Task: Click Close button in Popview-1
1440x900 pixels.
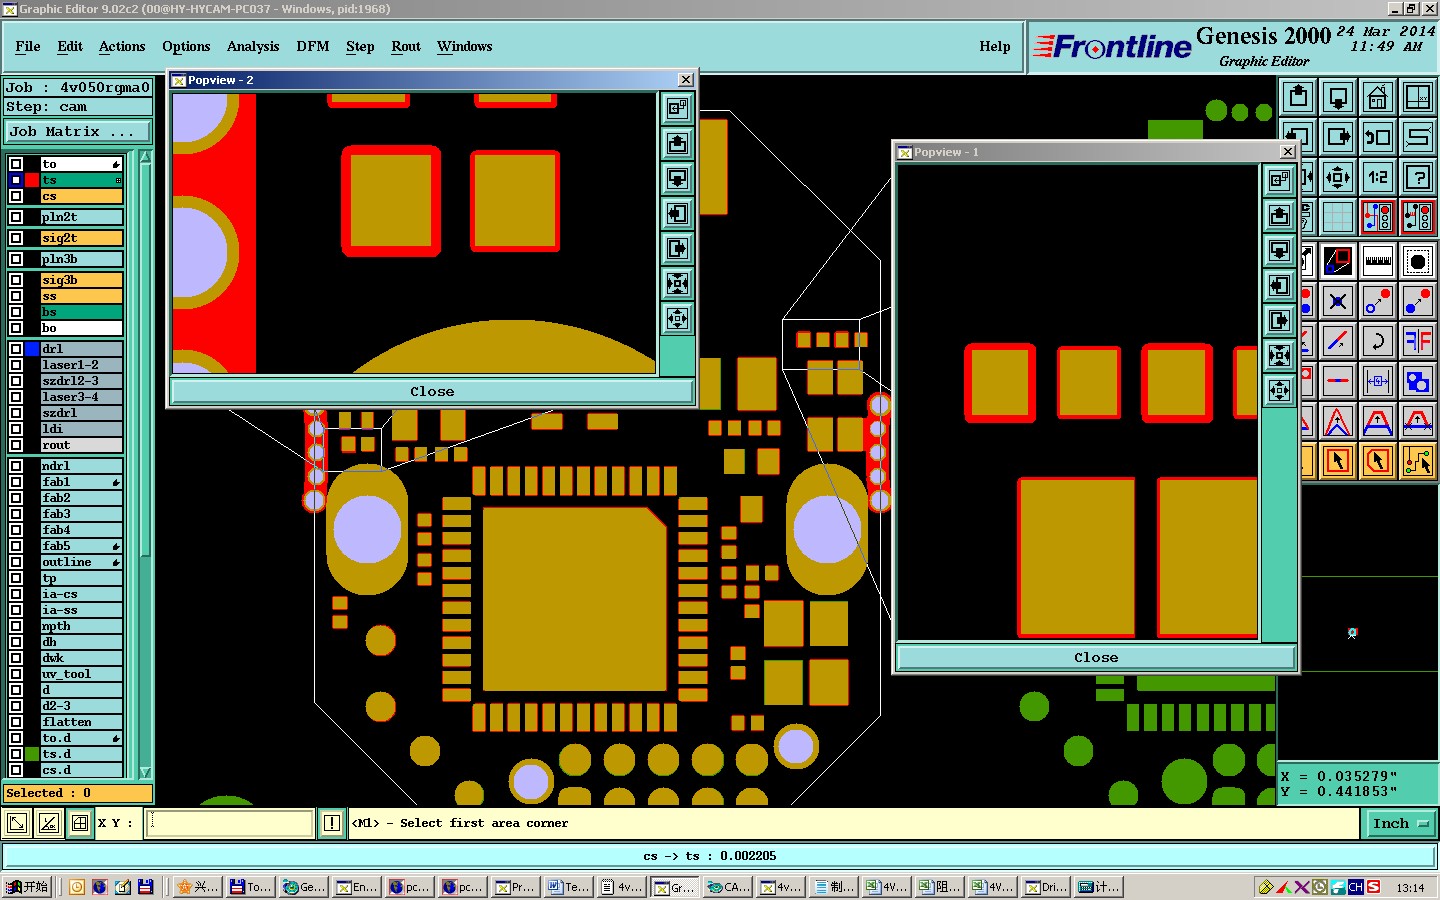Action: pyautogui.click(x=1096, y=657)
